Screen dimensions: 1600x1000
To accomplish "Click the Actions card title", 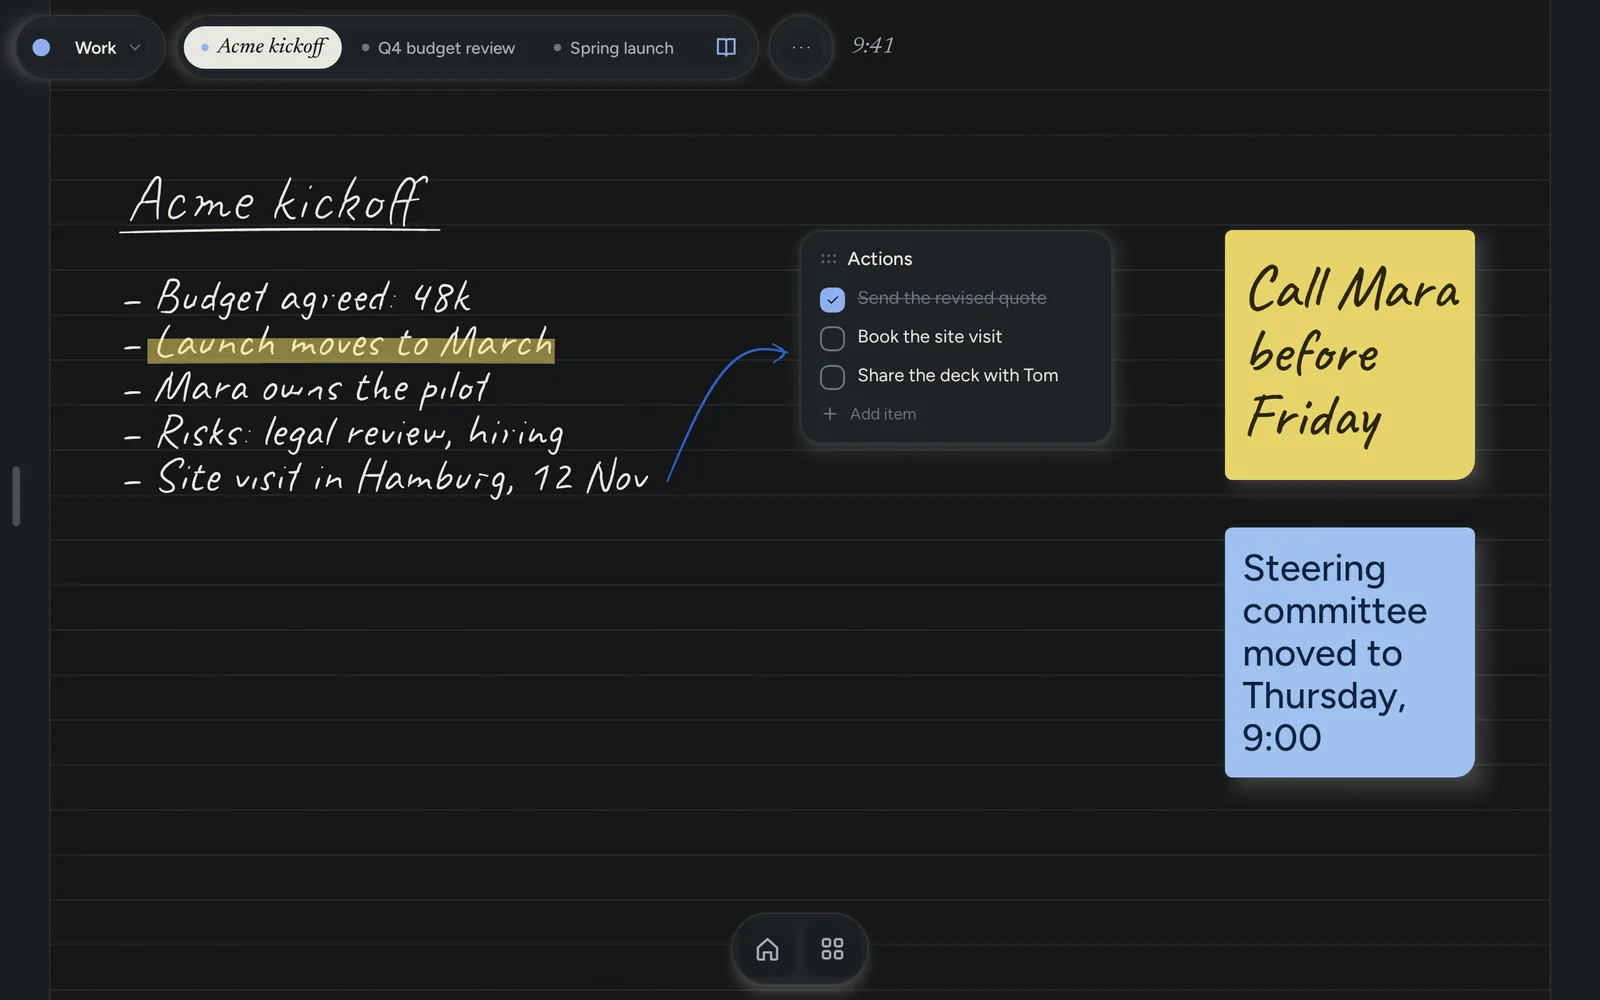I will (880, 259).
